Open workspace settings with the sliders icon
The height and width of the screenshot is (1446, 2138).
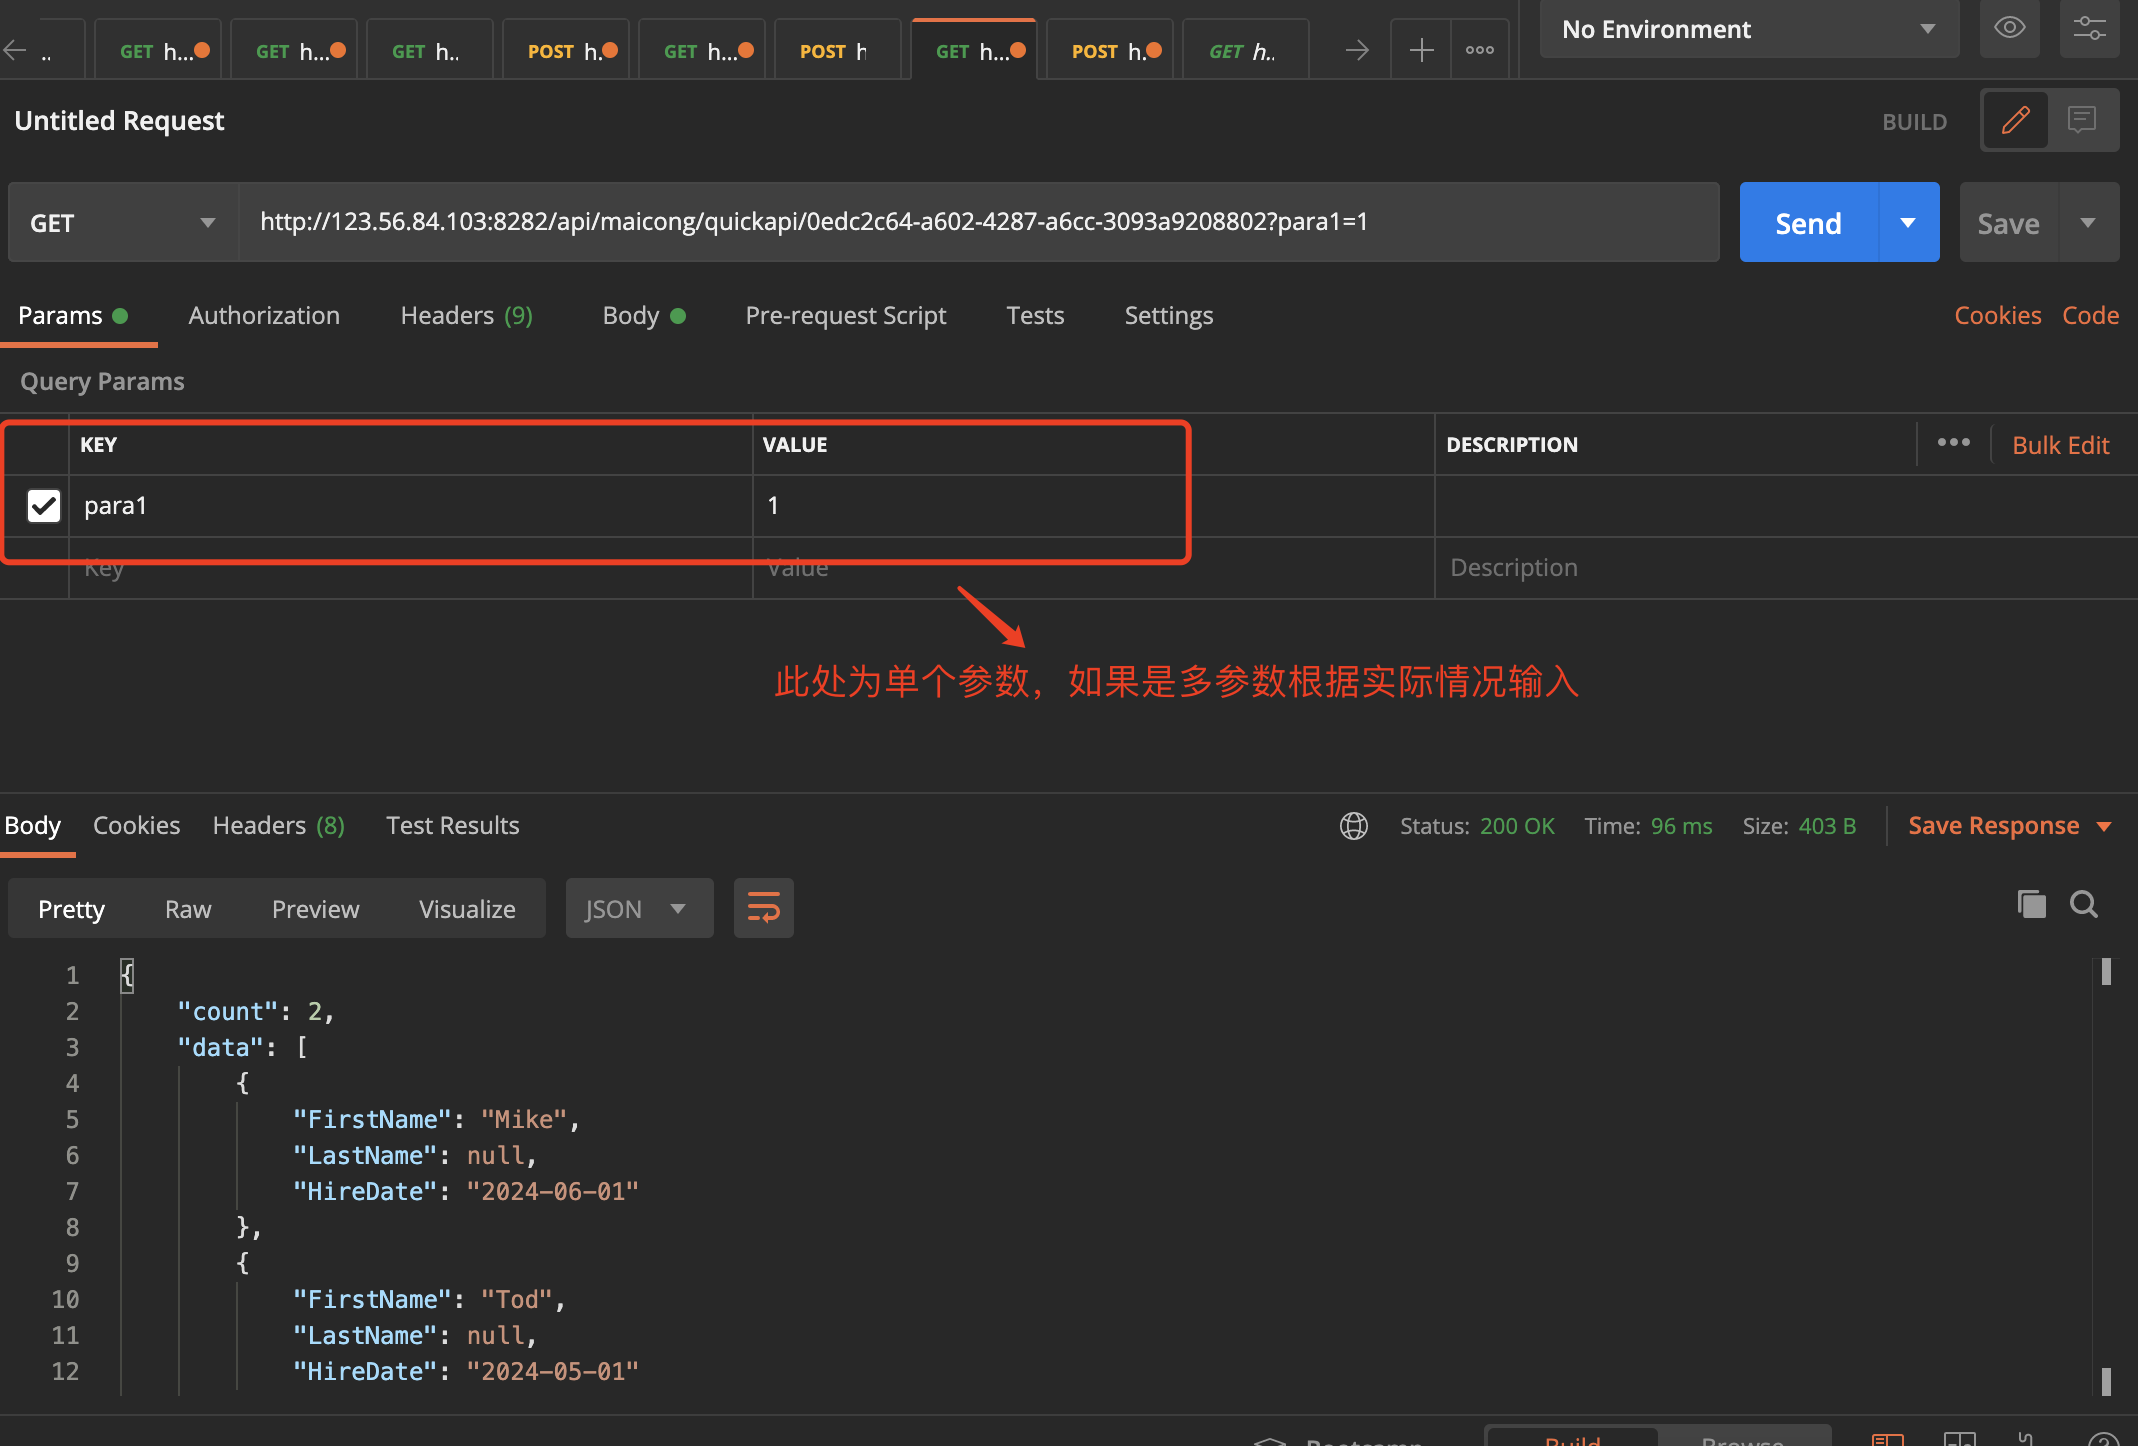tap(2090, 28)
